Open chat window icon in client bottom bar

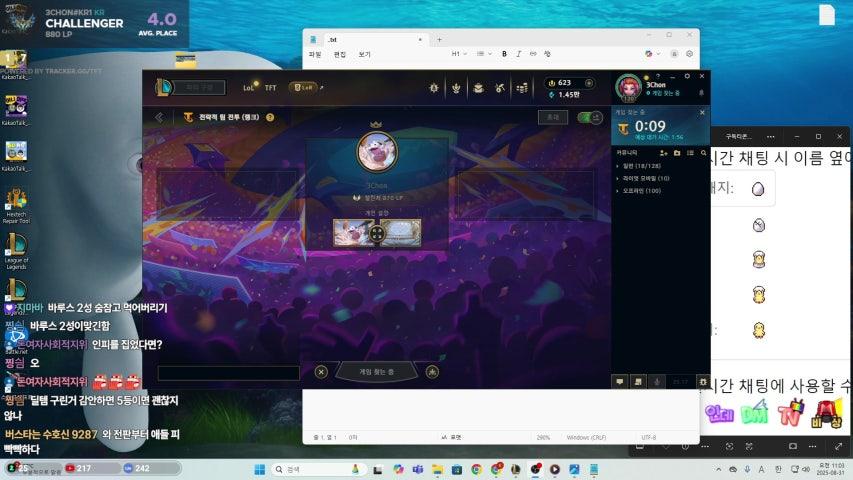[x=620, y=382]
